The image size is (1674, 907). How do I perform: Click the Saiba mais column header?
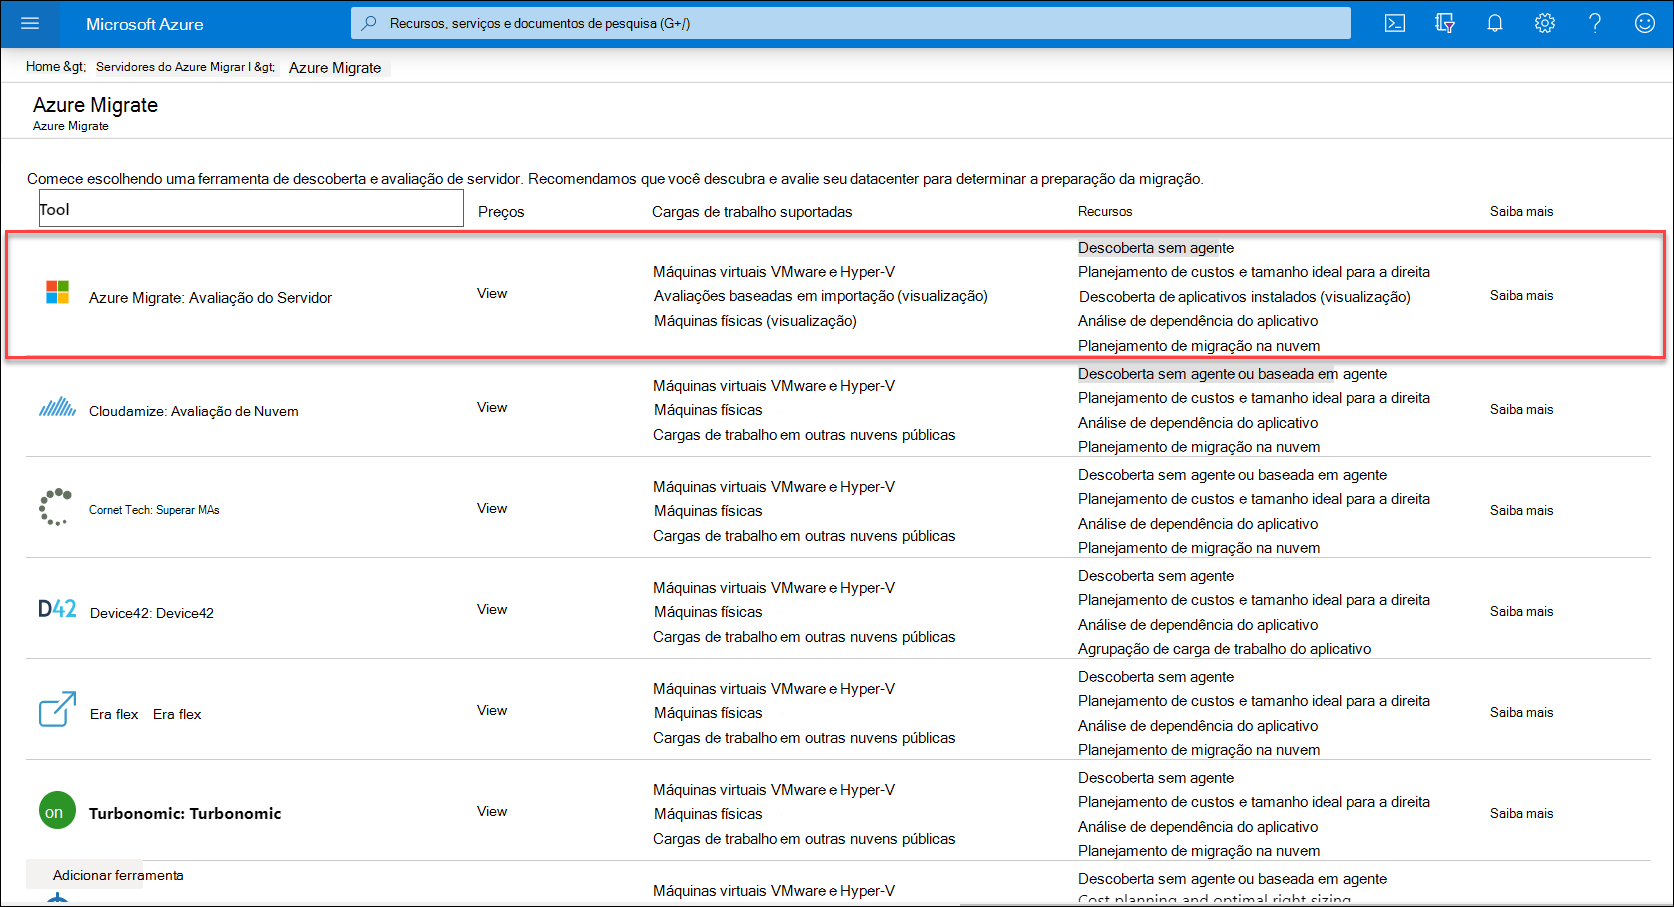pos(1521,211)
